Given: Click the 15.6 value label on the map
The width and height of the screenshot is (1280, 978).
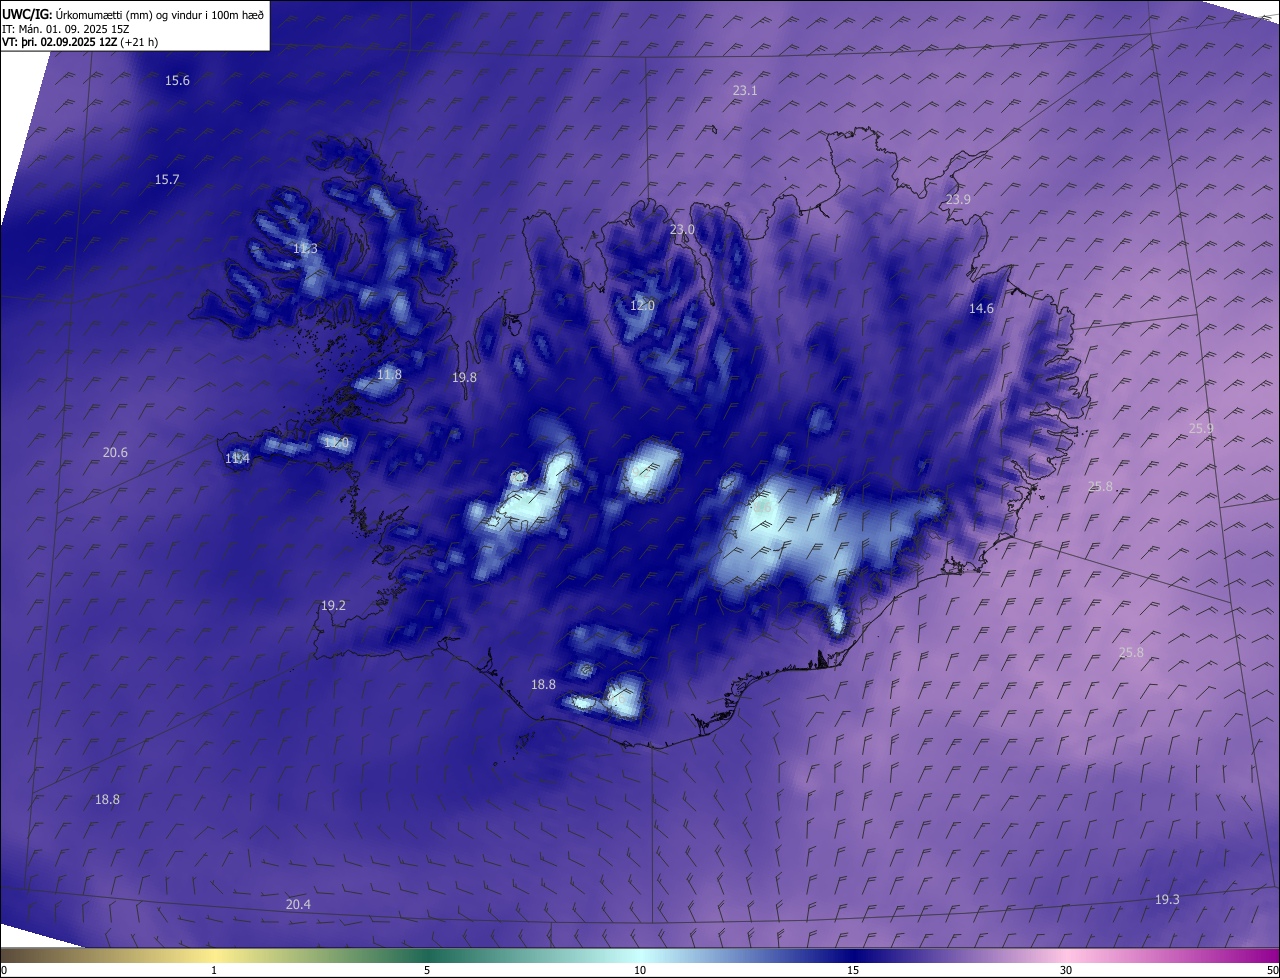Looking at the screenshot, I should (177, 80).
